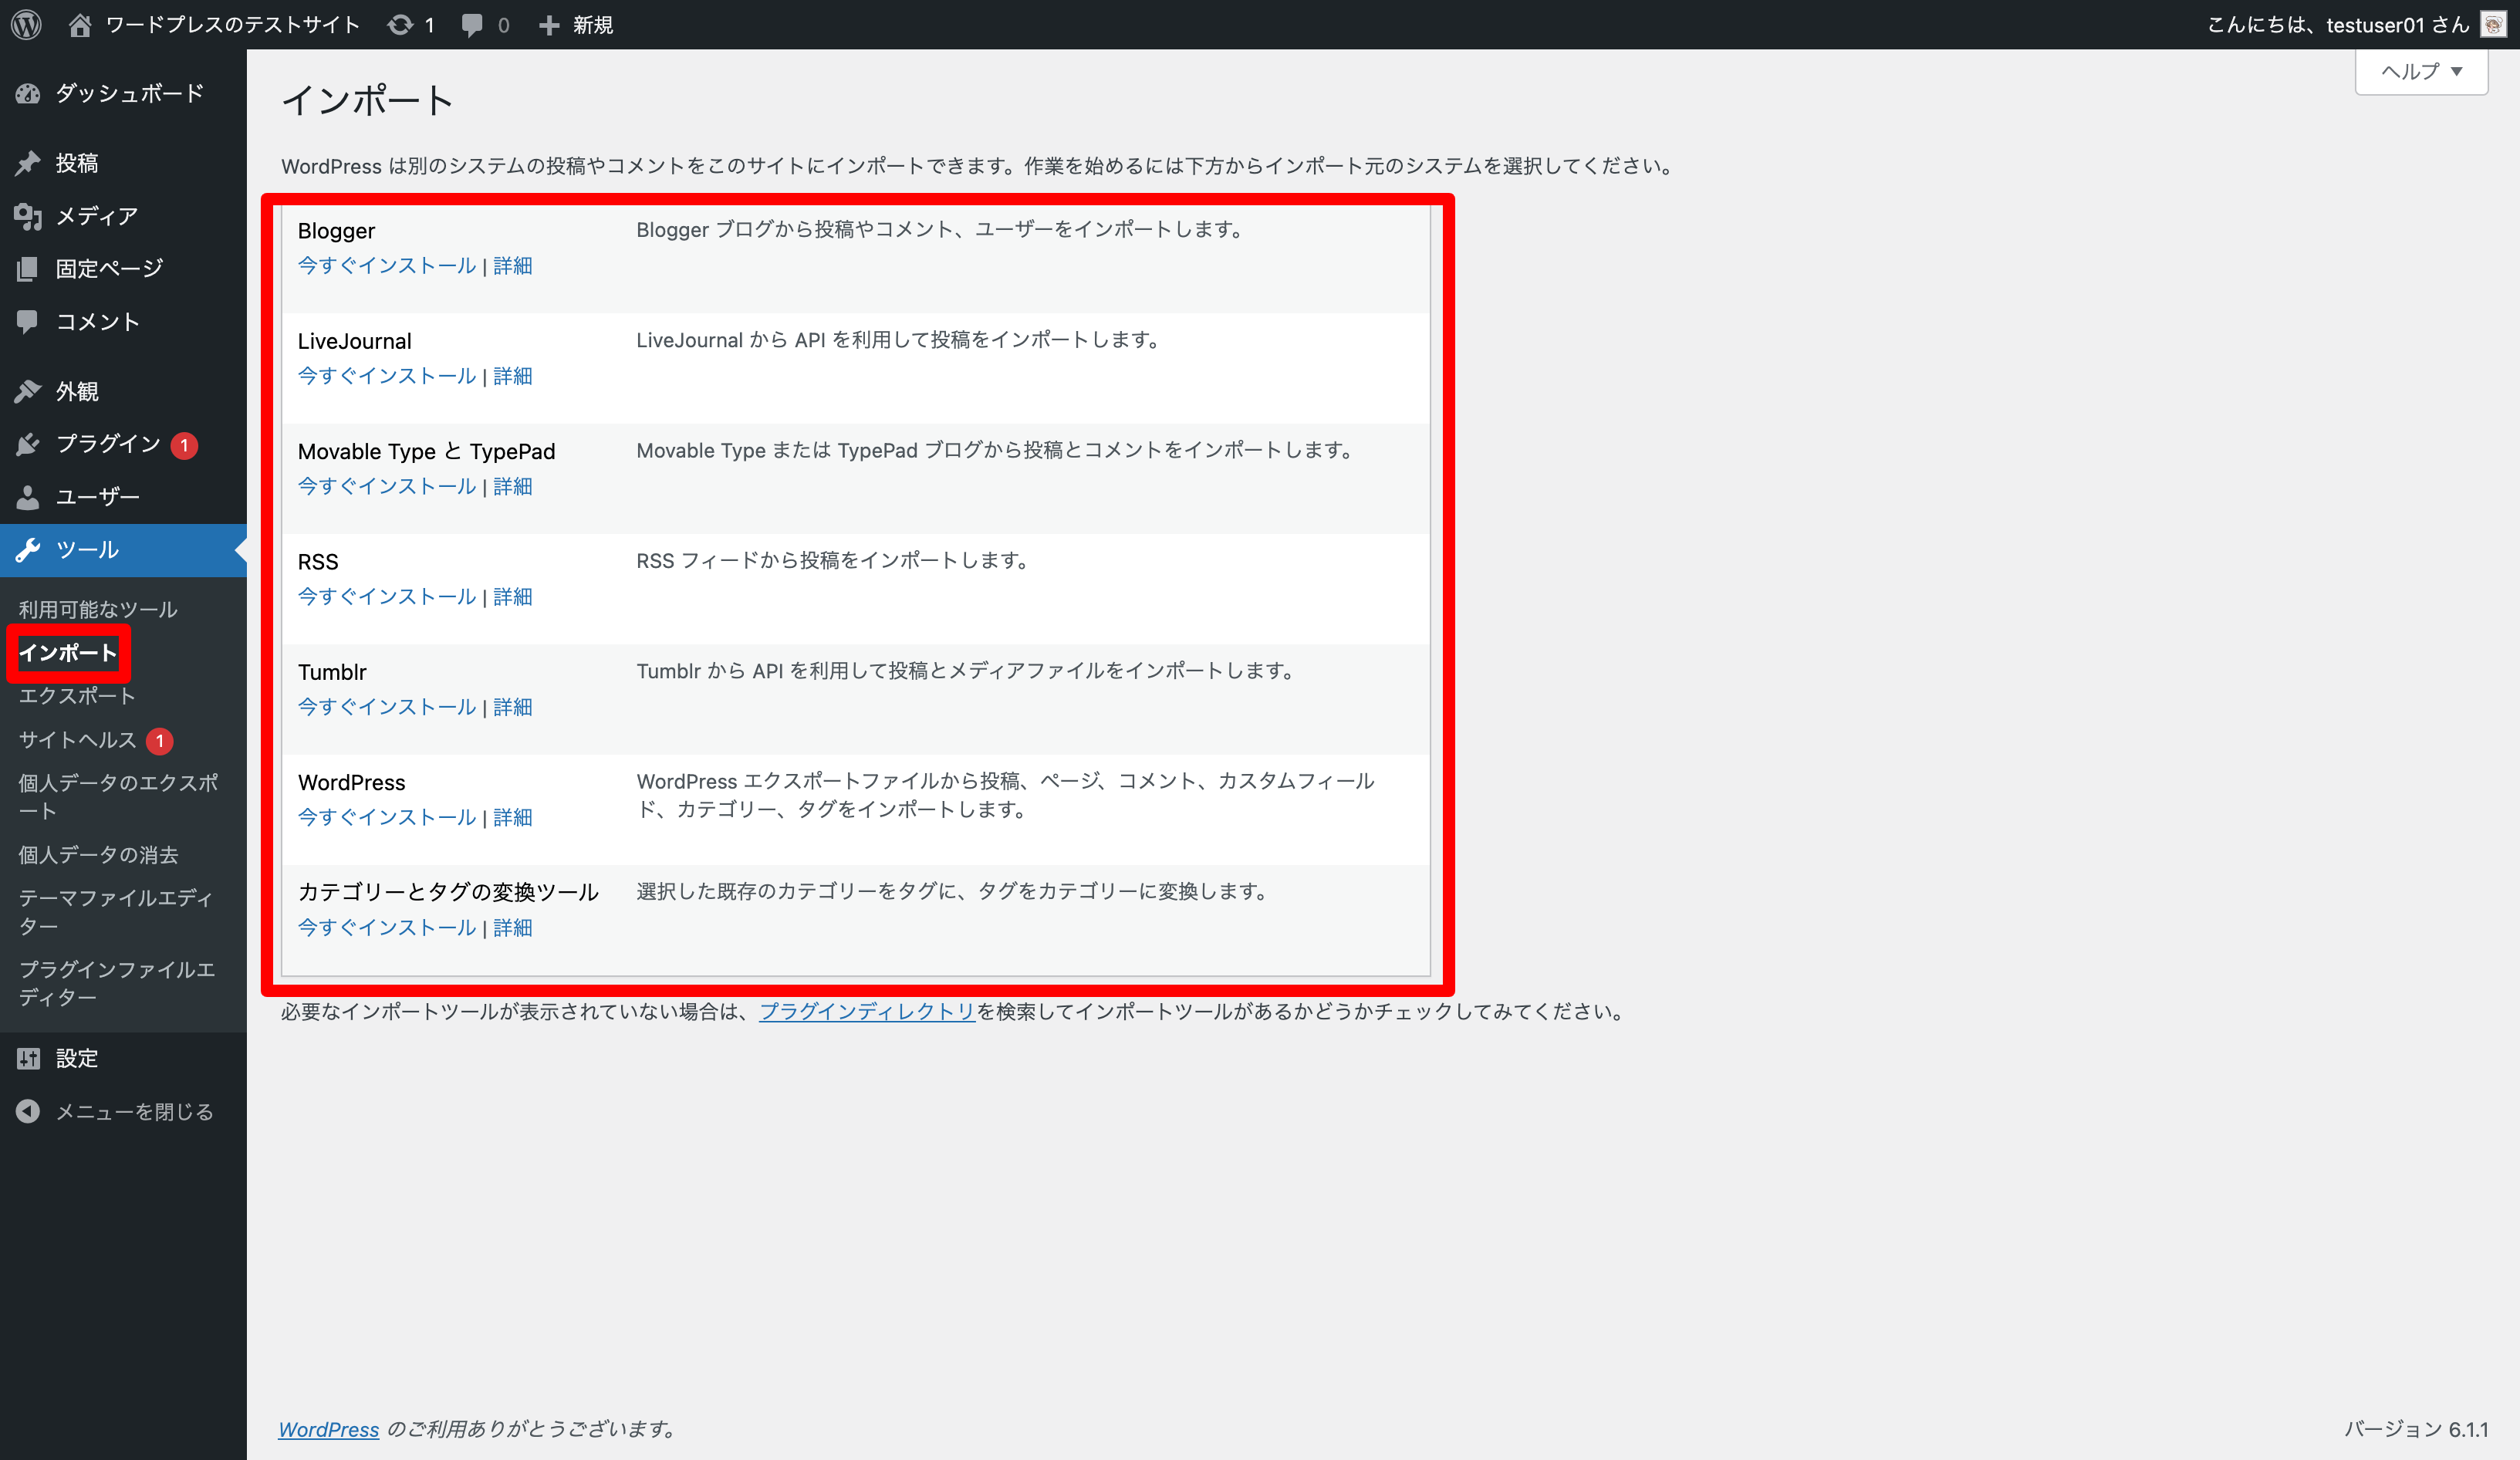View 詳細 for Movable Type importer
This screenshot has height=1460, width=2520.
(x=513, y=486)
